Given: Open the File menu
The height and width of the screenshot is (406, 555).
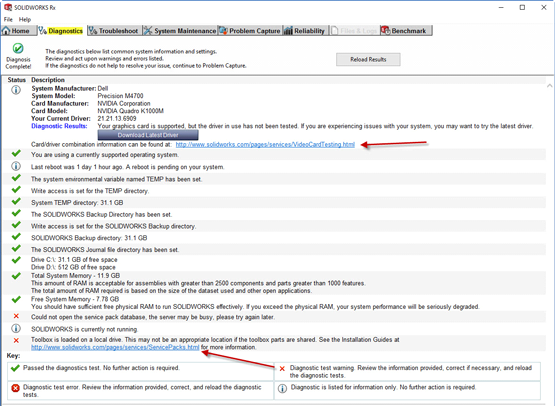Looking at the screenshot, I should click(x=8, y=19).
